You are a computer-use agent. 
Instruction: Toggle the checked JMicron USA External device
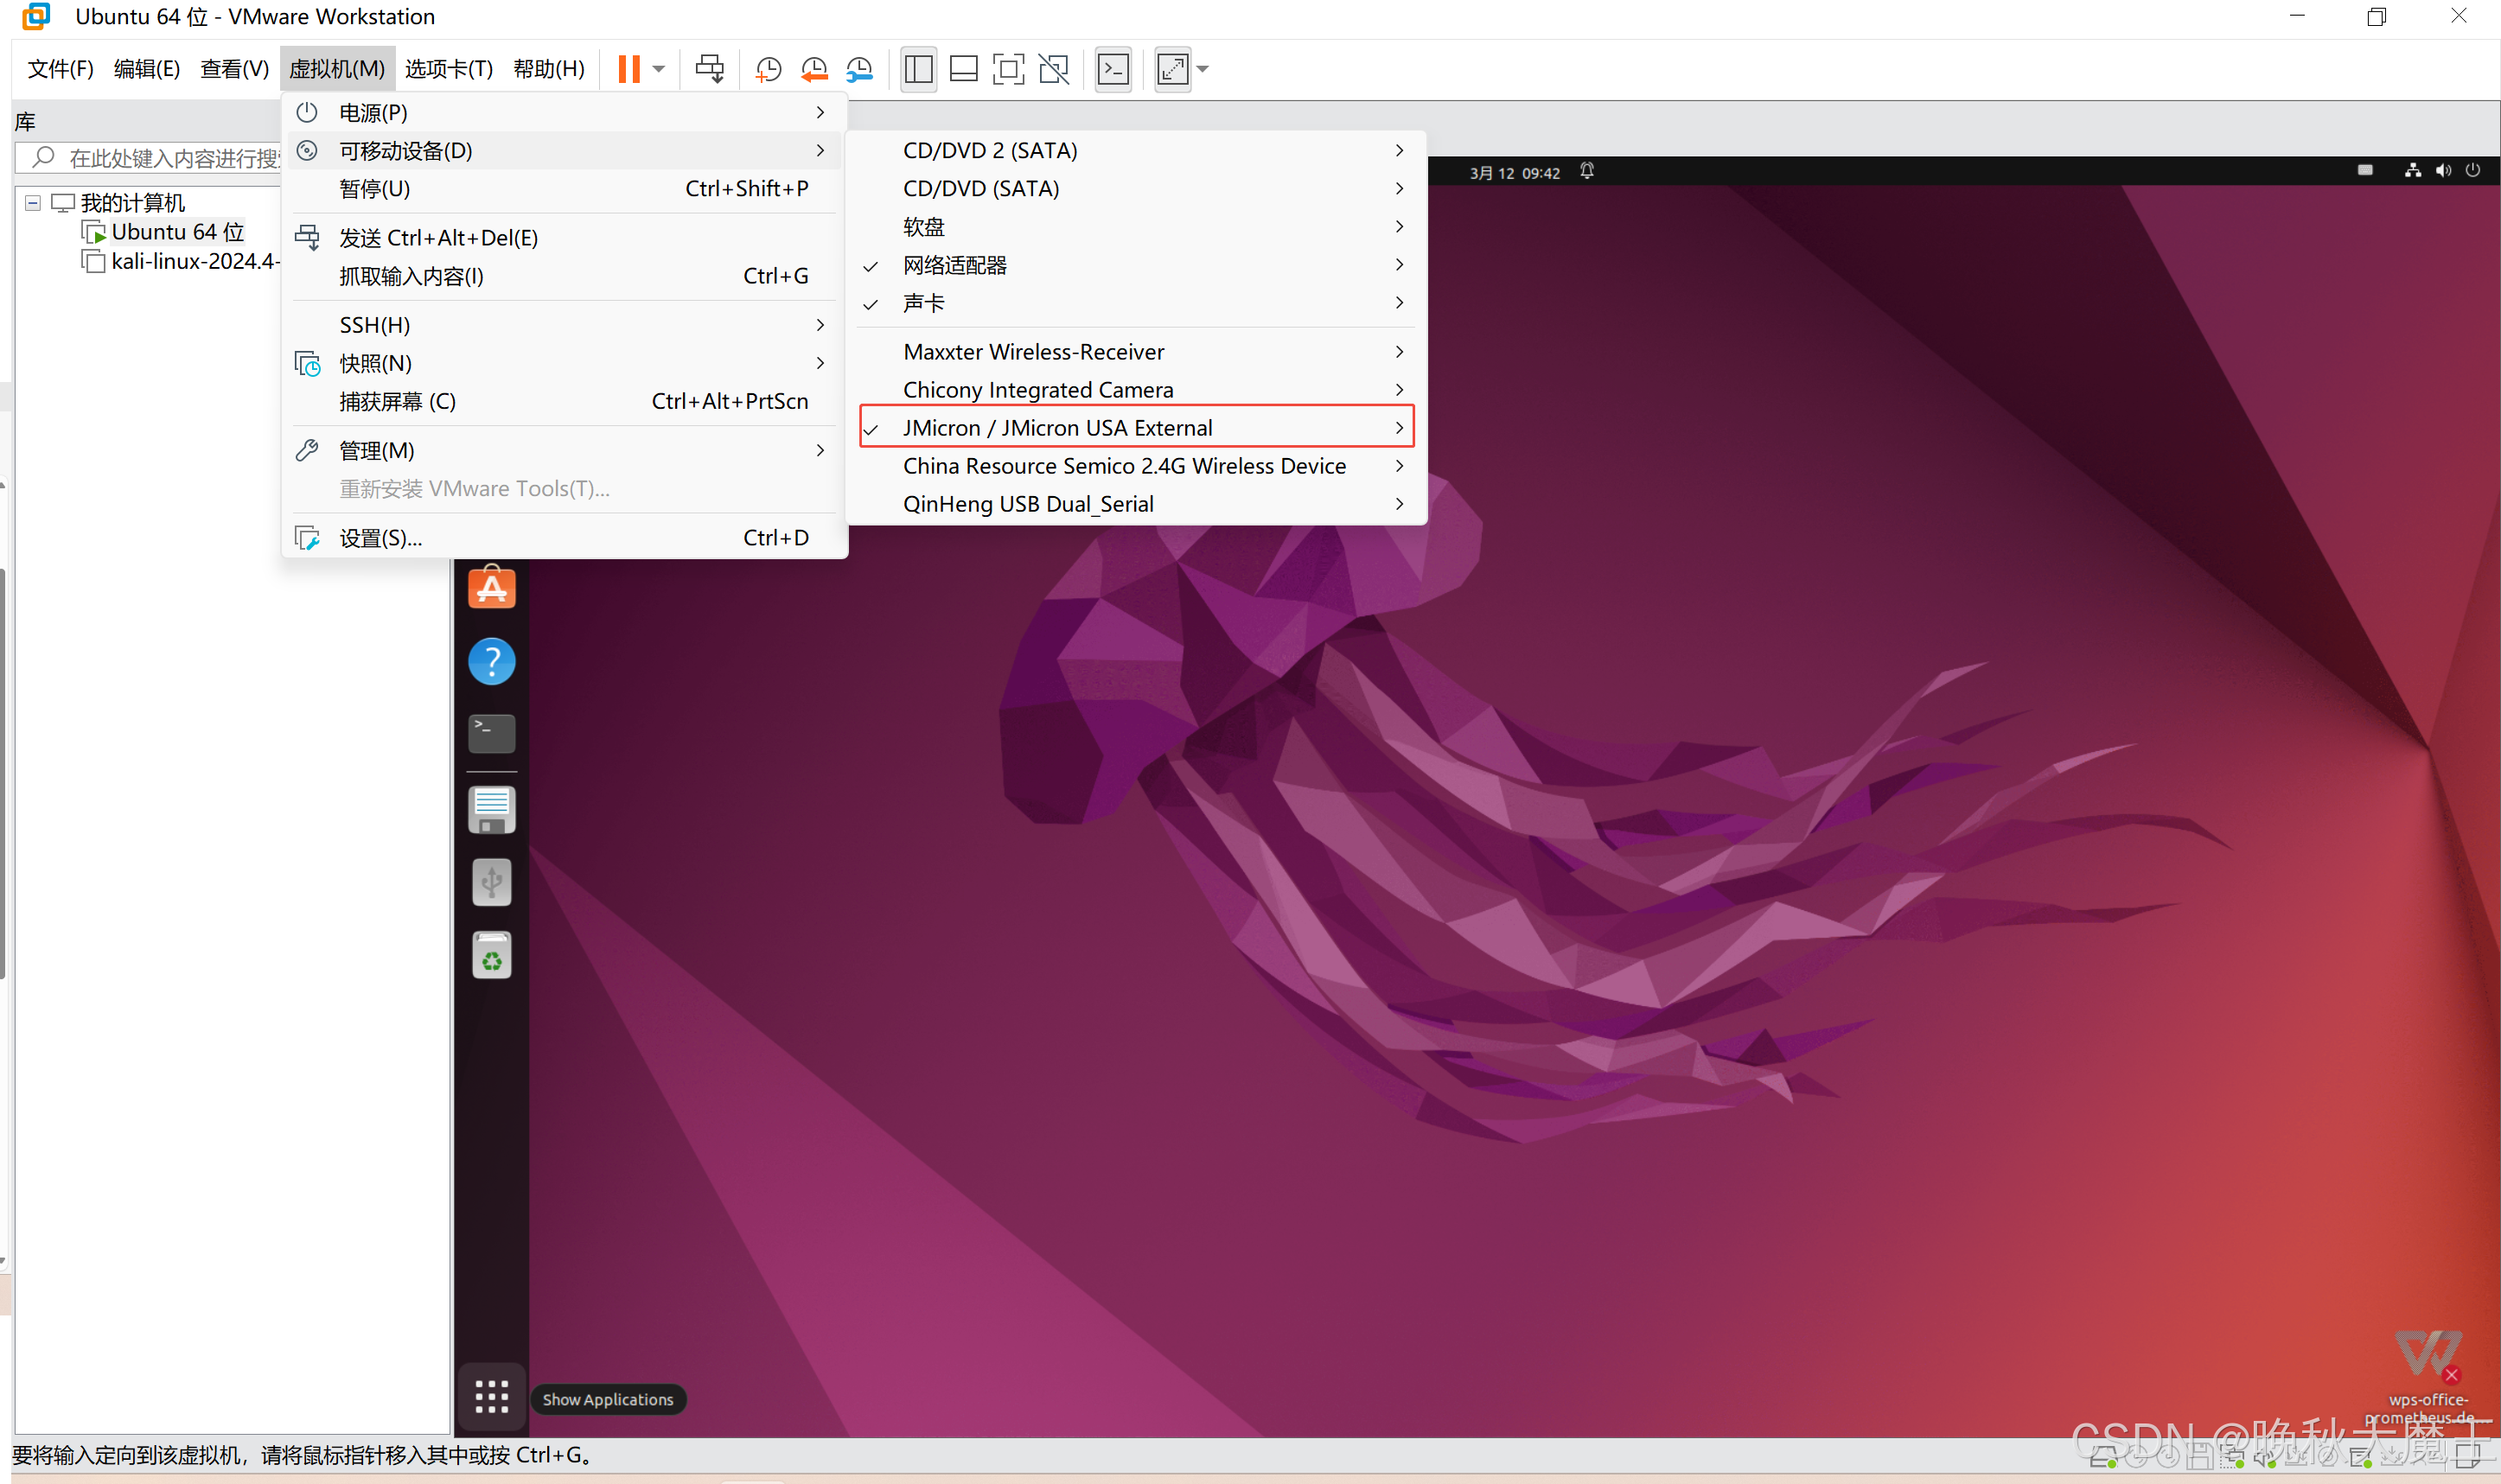(1056, 428)
